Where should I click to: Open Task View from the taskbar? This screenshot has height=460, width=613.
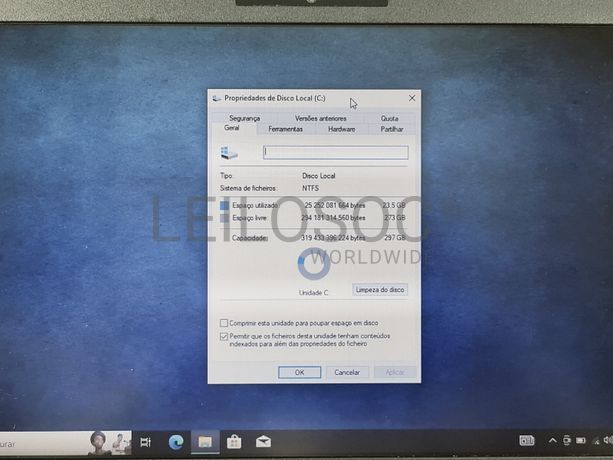click(x=145, y=441)
